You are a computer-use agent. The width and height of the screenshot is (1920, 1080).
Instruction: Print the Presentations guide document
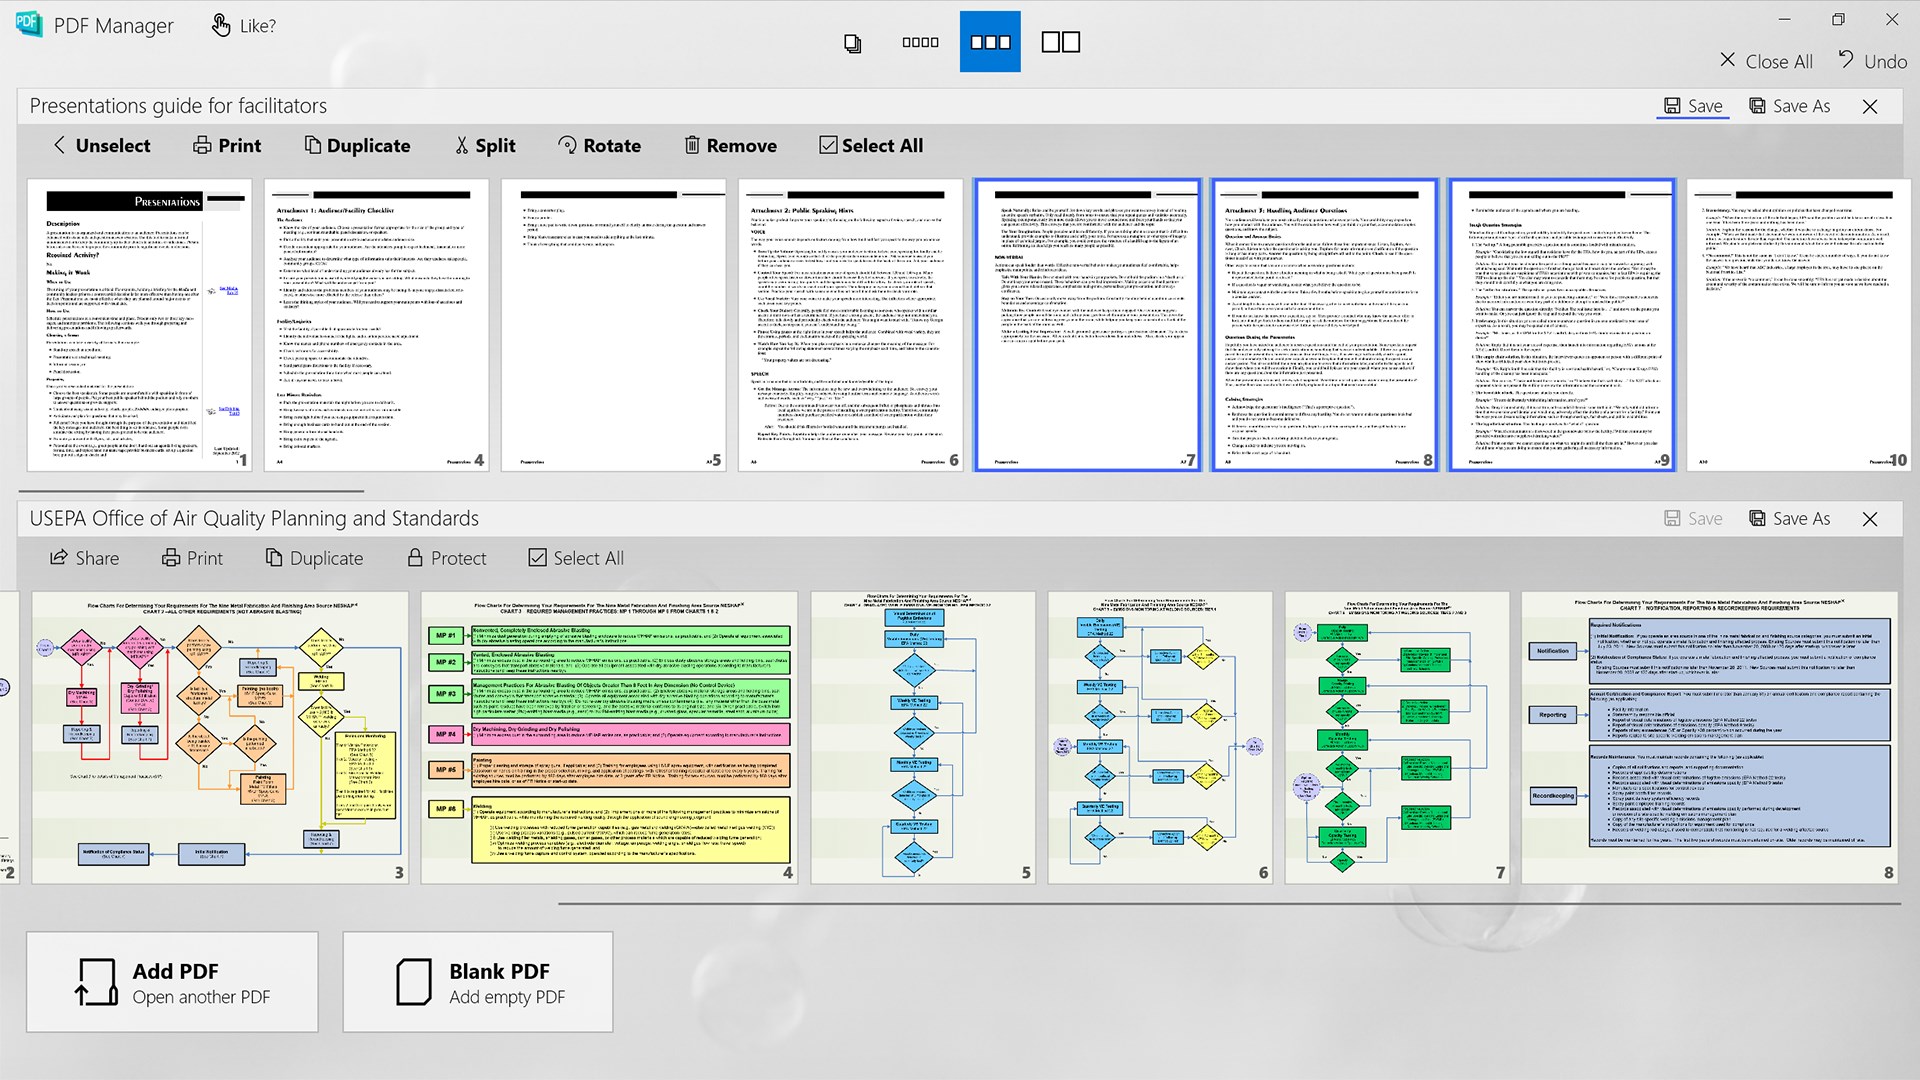tap(226, 145)
